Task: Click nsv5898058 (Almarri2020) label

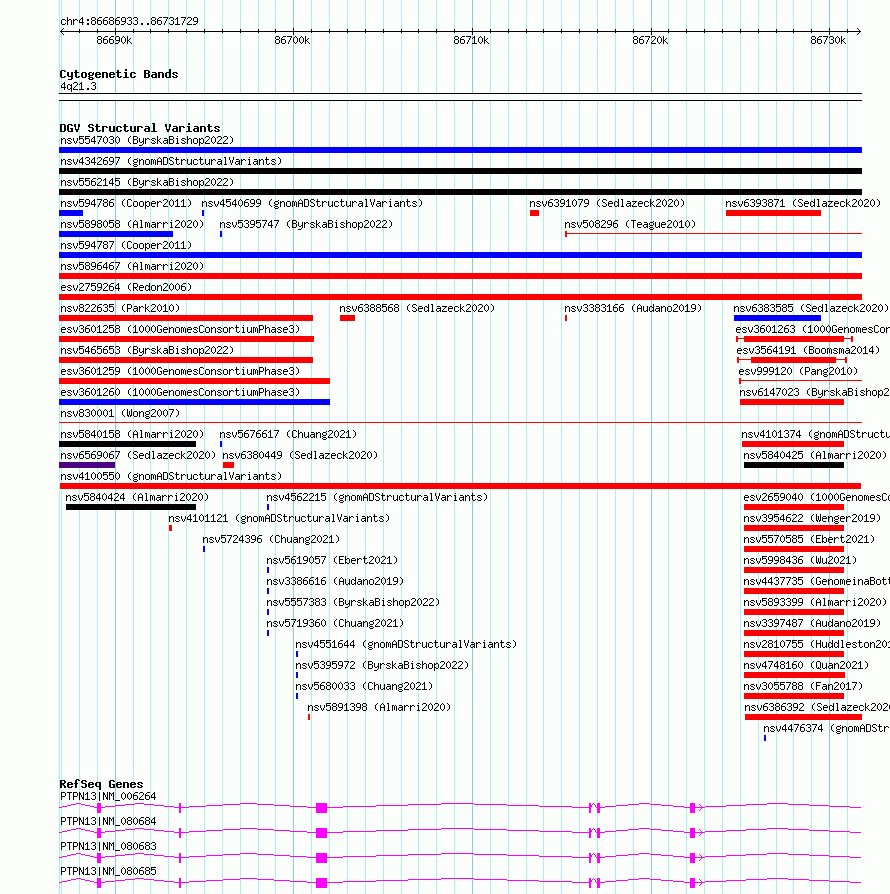Action: point(132,225)
